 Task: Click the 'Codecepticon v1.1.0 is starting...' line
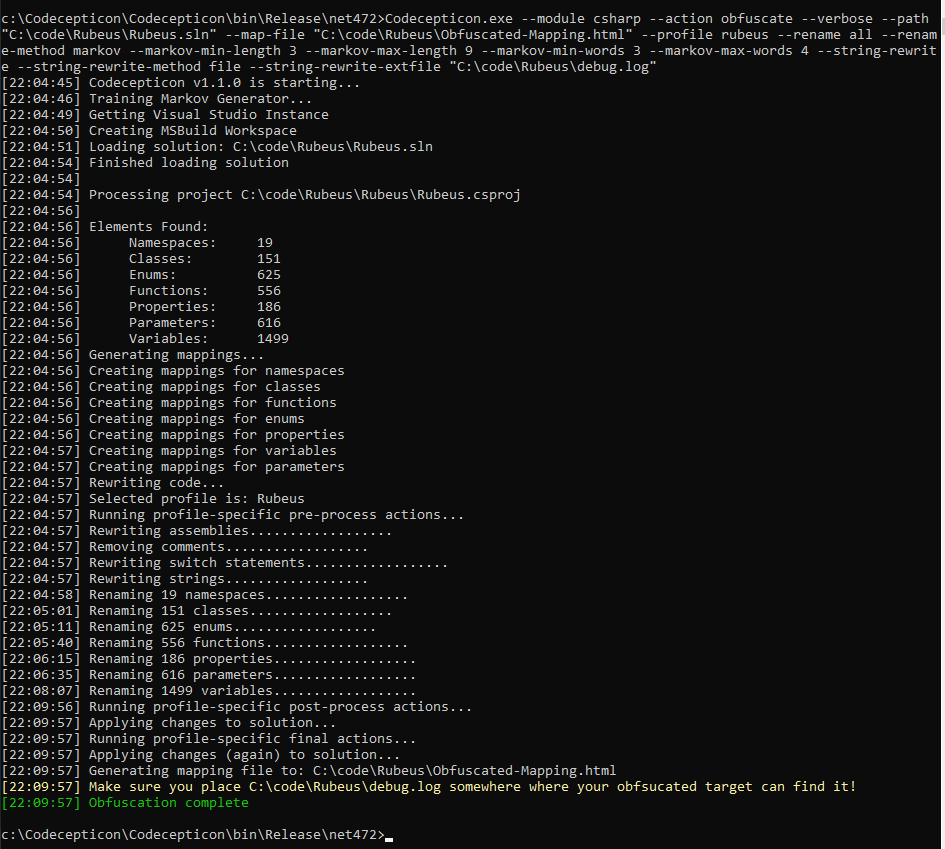181,83
